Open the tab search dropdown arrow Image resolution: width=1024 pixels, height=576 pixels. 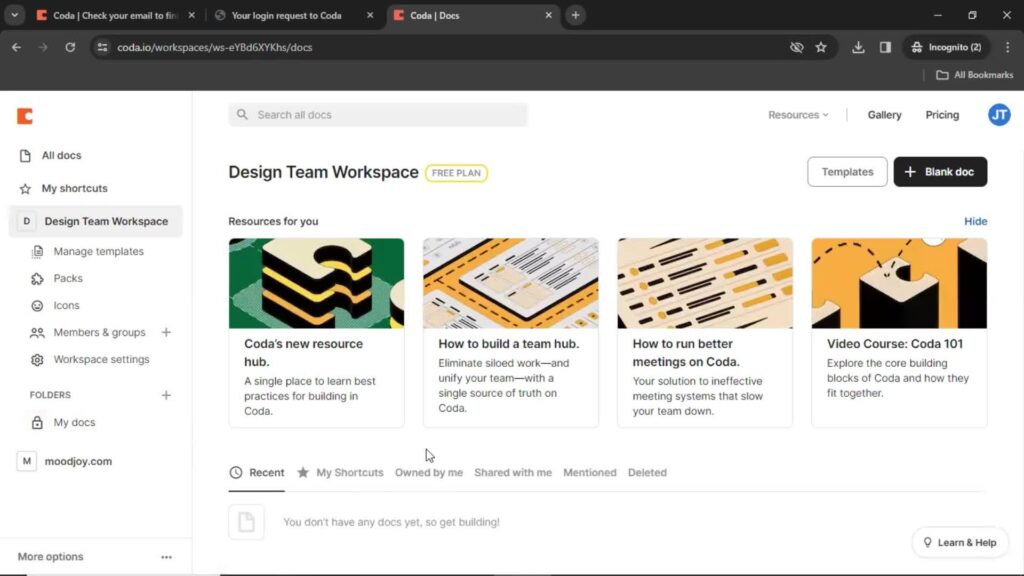click(14, 16)
